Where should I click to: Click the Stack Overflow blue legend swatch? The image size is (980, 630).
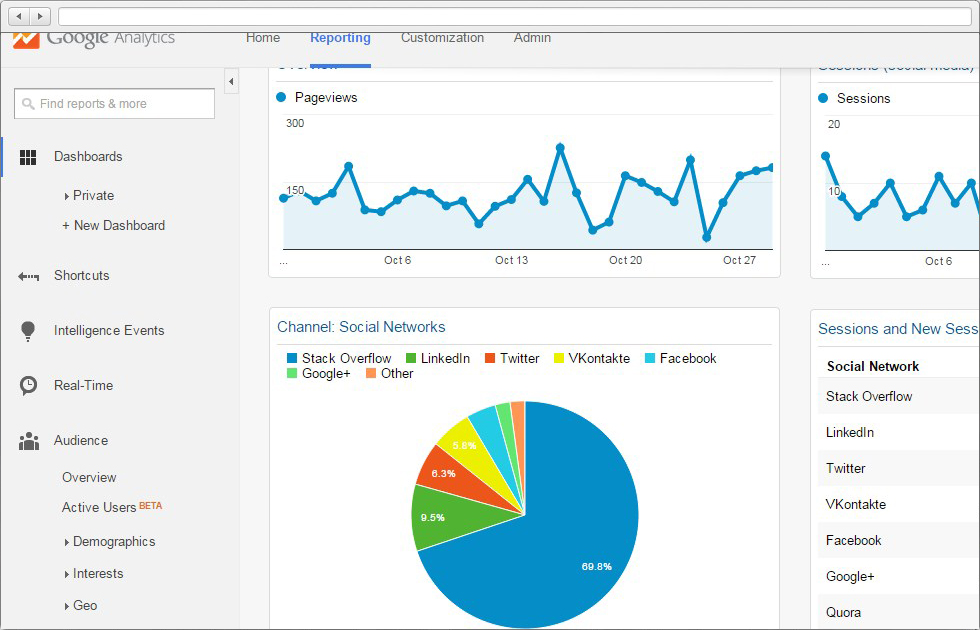[292, 358]
